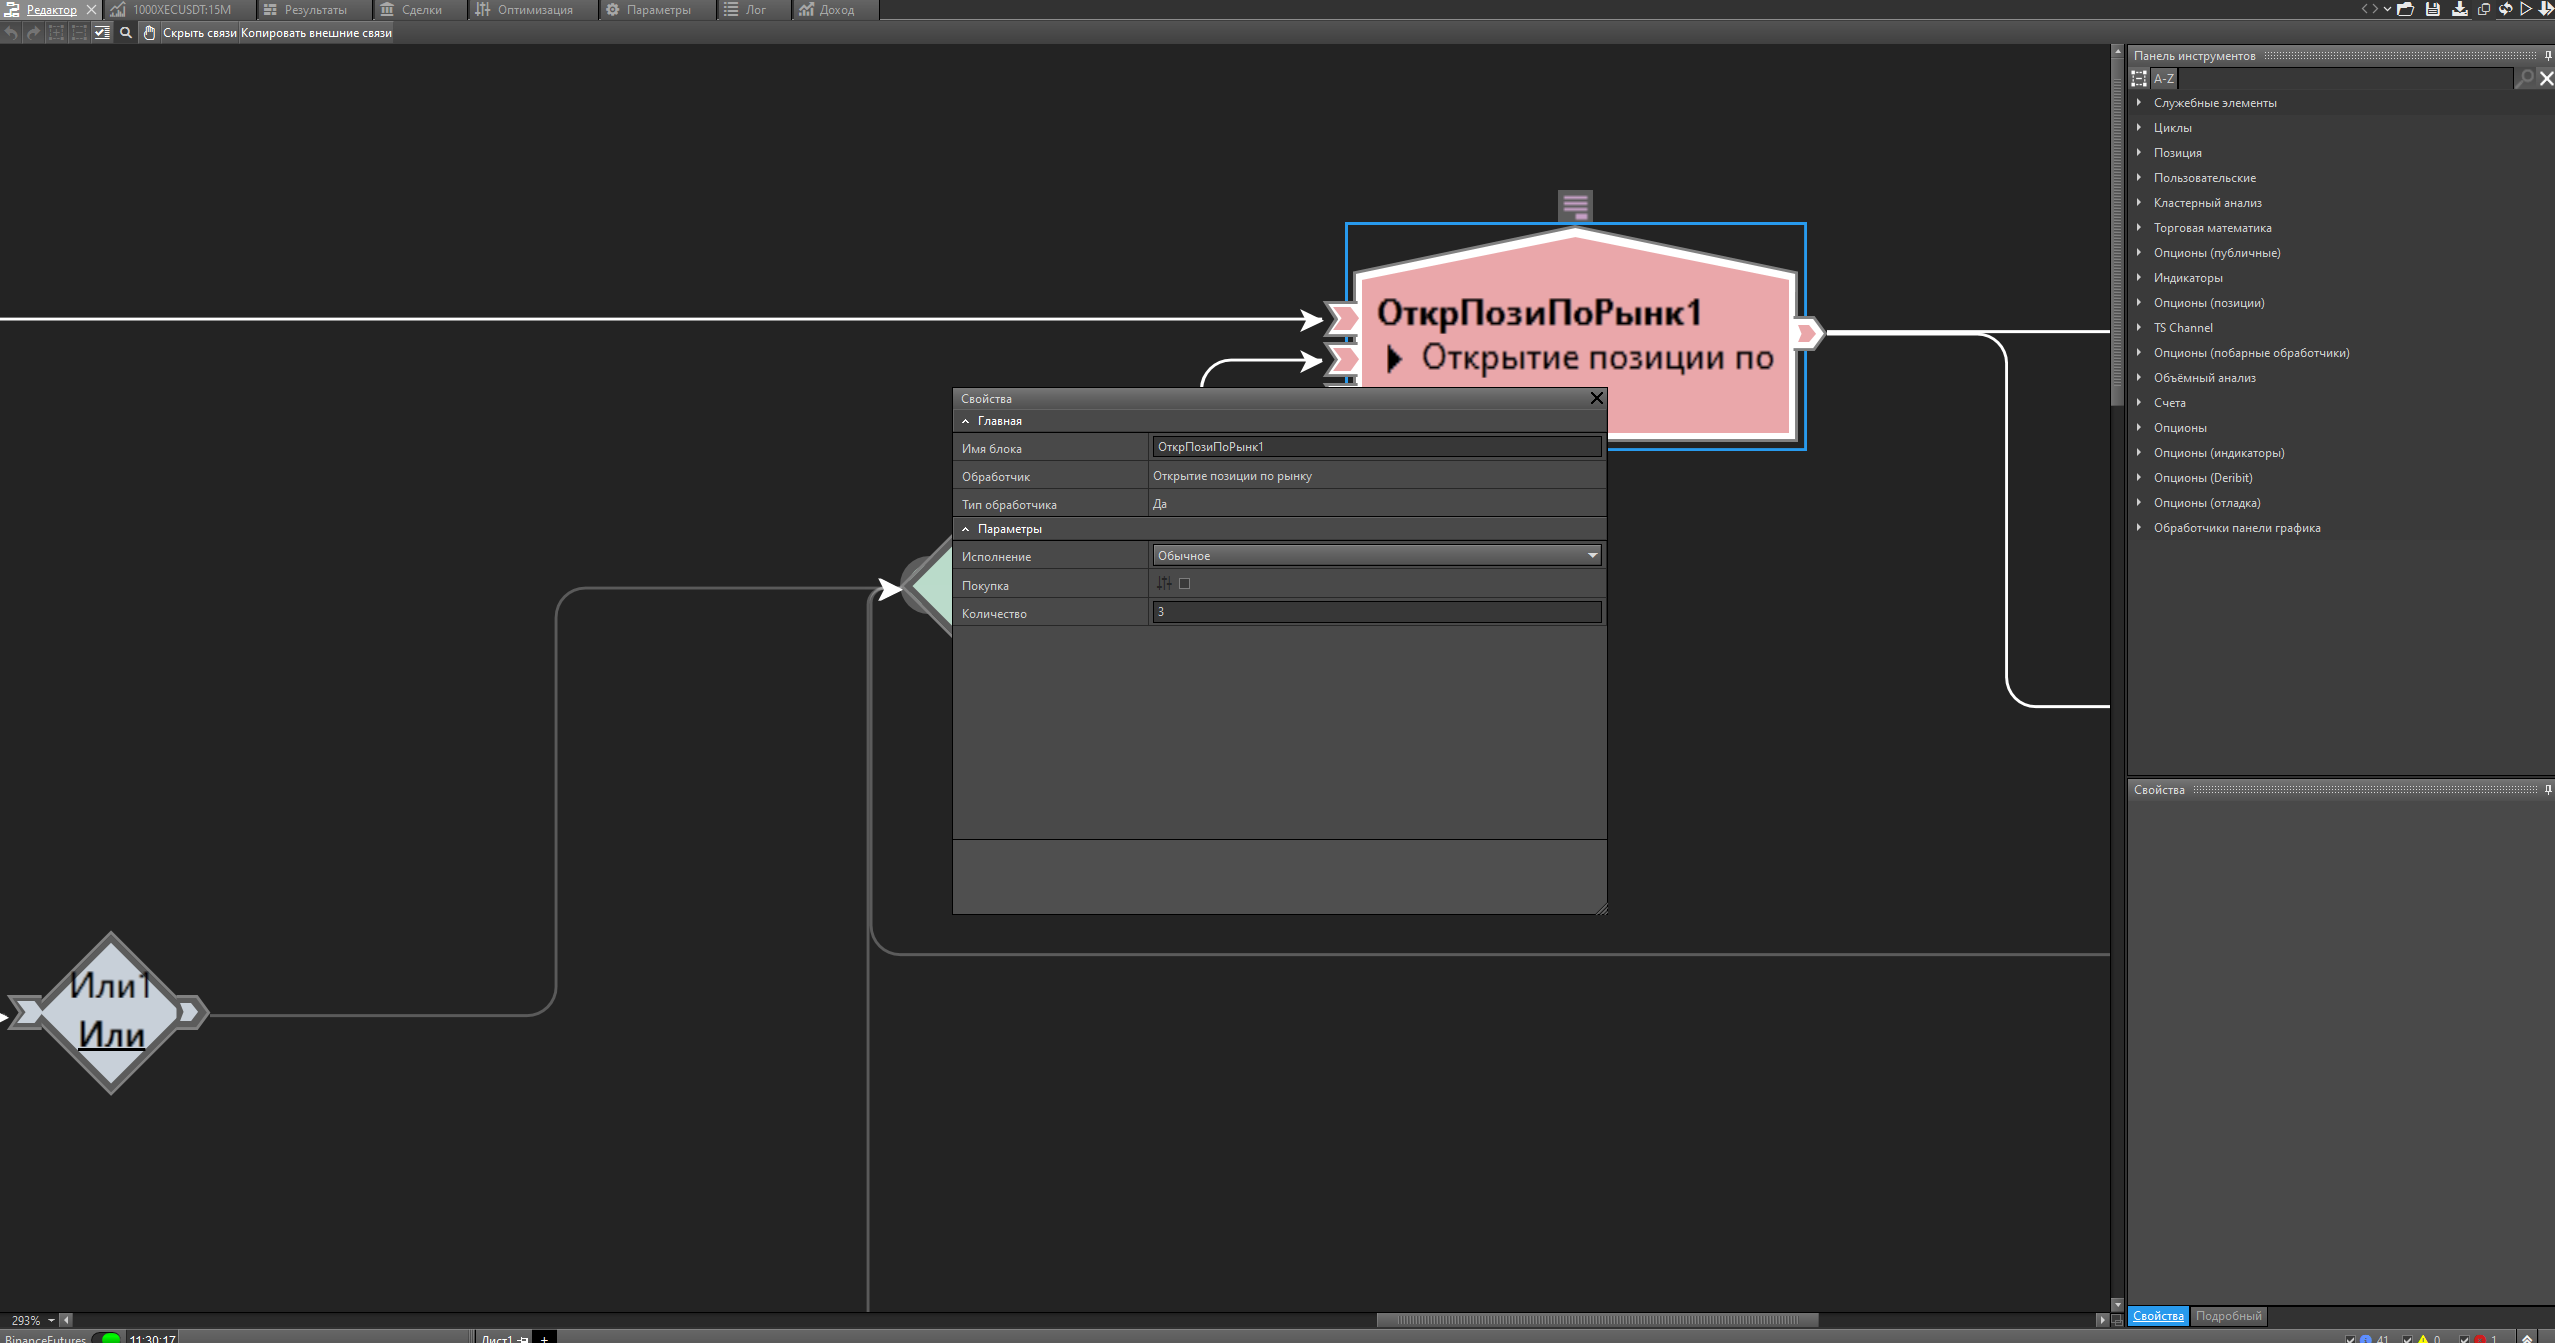Collapse the Параметры section in properties window

point(965,529)
